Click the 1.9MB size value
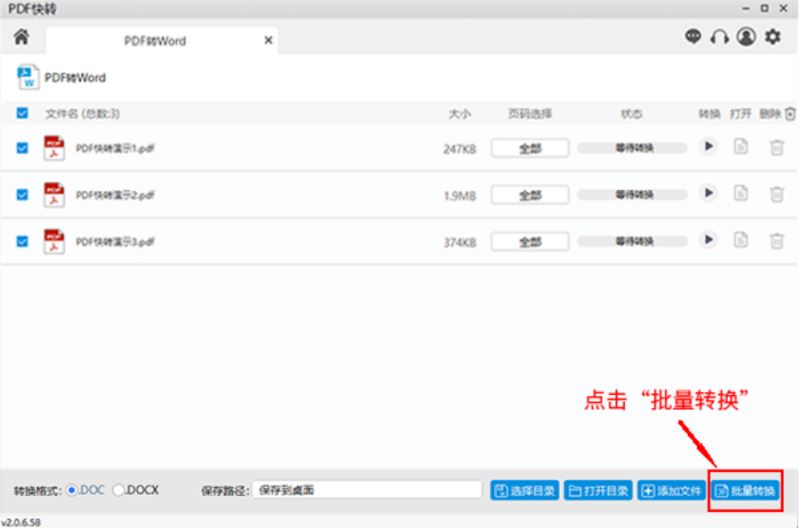Image resolution: width=800 pixels, height=528 pixels. pos(460,196)
